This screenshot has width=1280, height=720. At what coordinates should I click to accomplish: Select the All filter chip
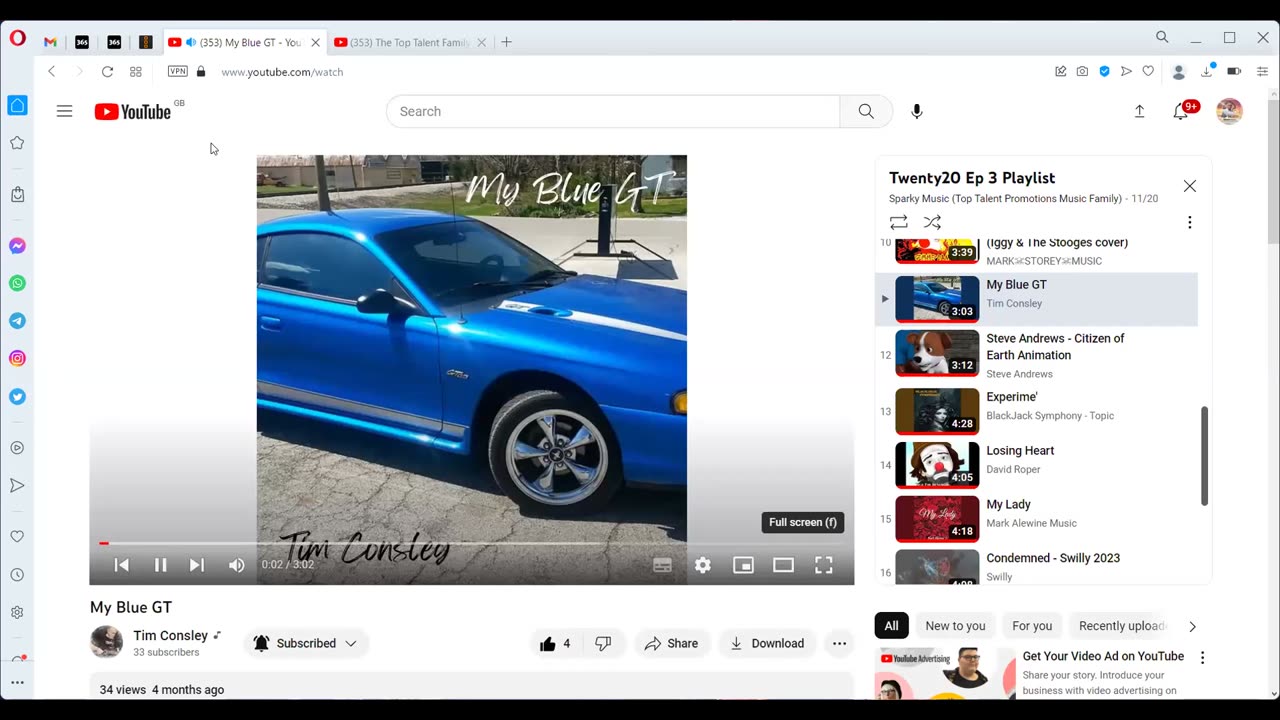point(891,626)
